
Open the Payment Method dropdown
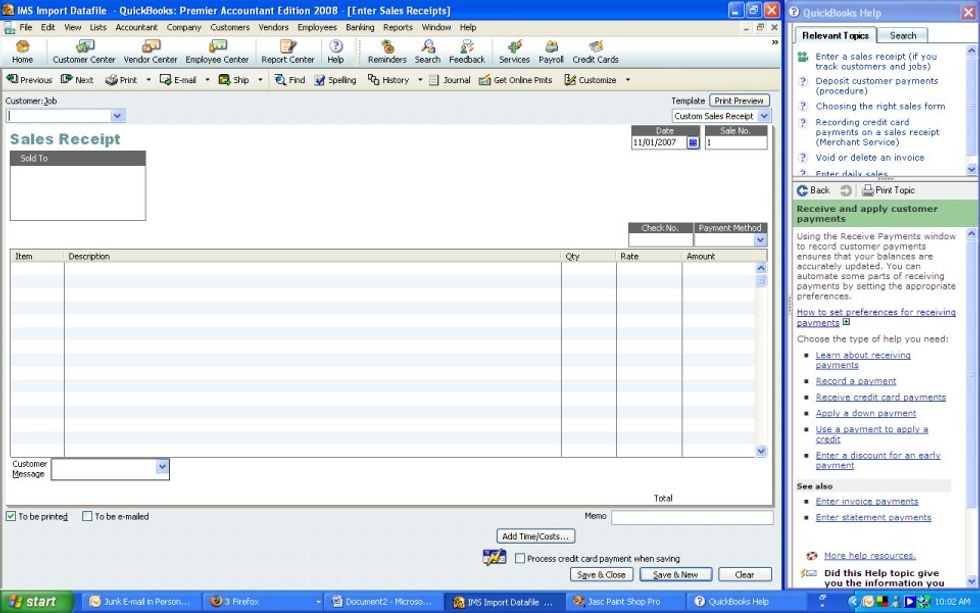[760, 239]
